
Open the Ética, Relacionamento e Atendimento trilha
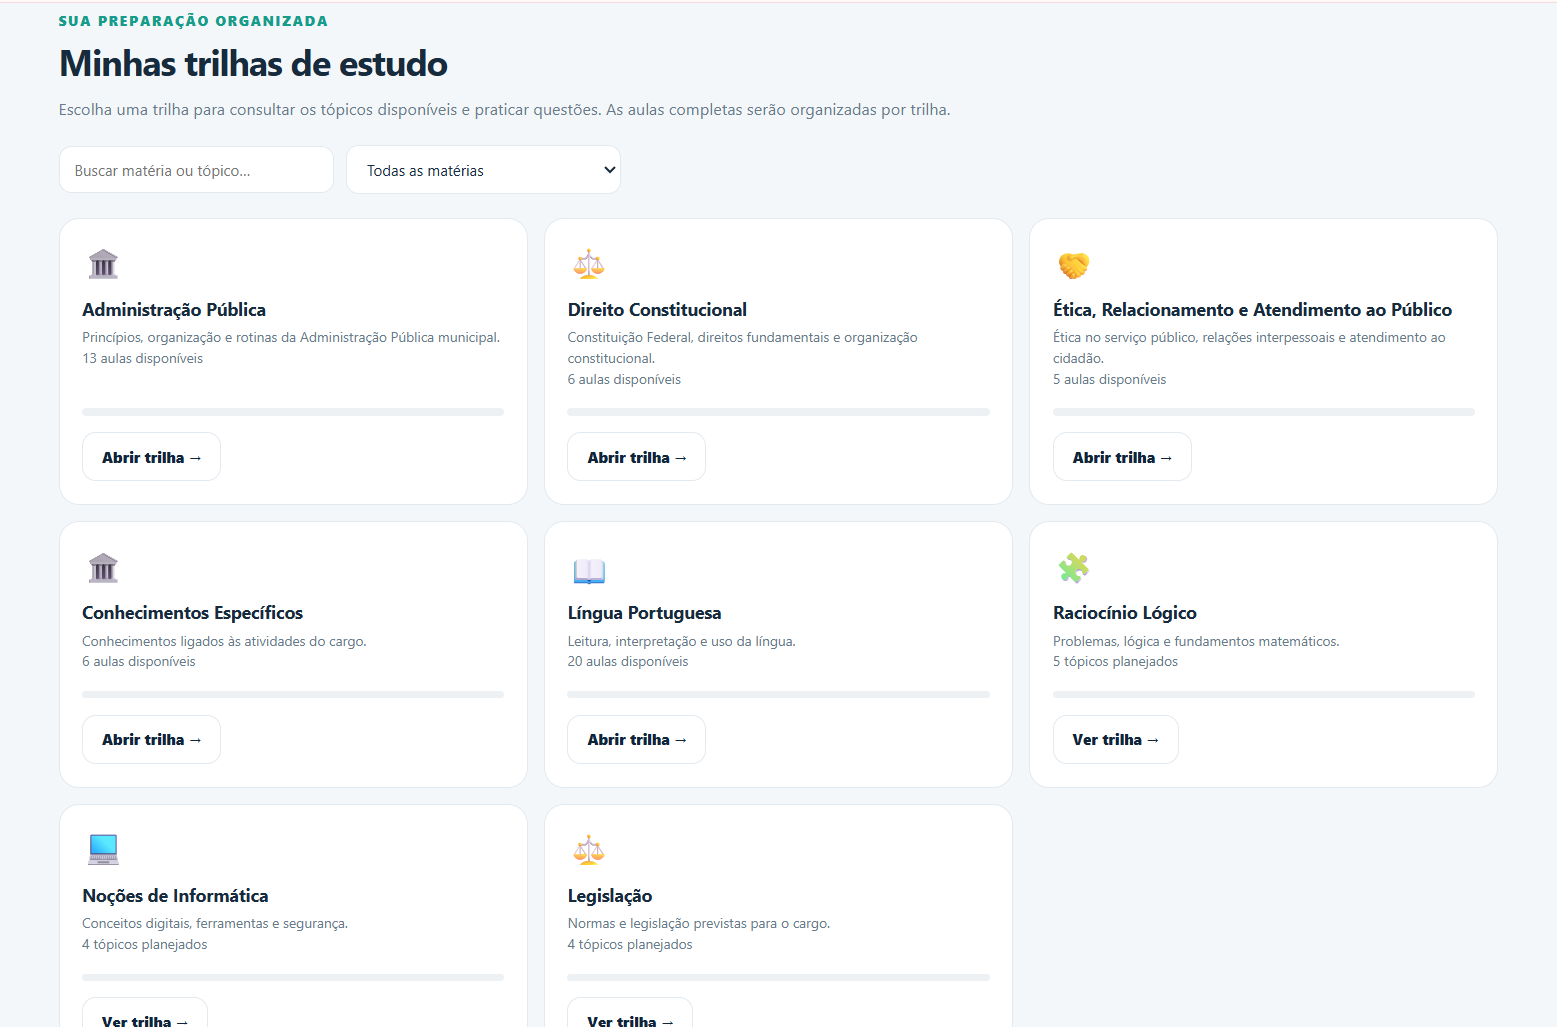pyautogui.click(x=1122, y=457)
